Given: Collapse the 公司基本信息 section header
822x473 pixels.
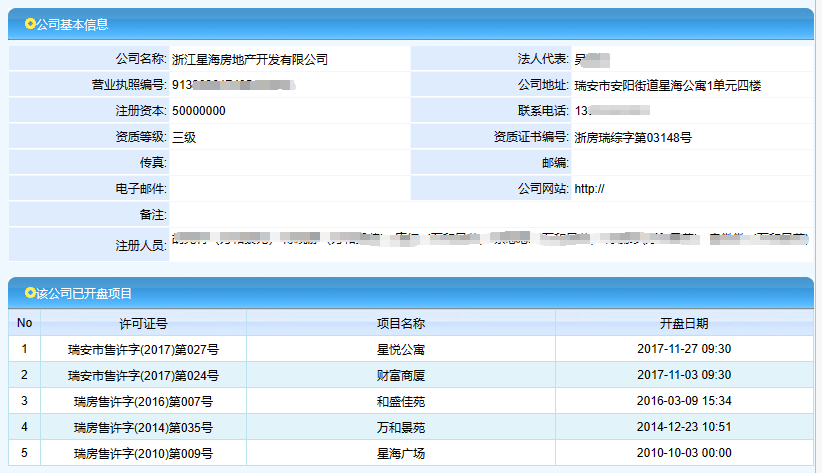Looking at the screenshot, I should (72, 24).
